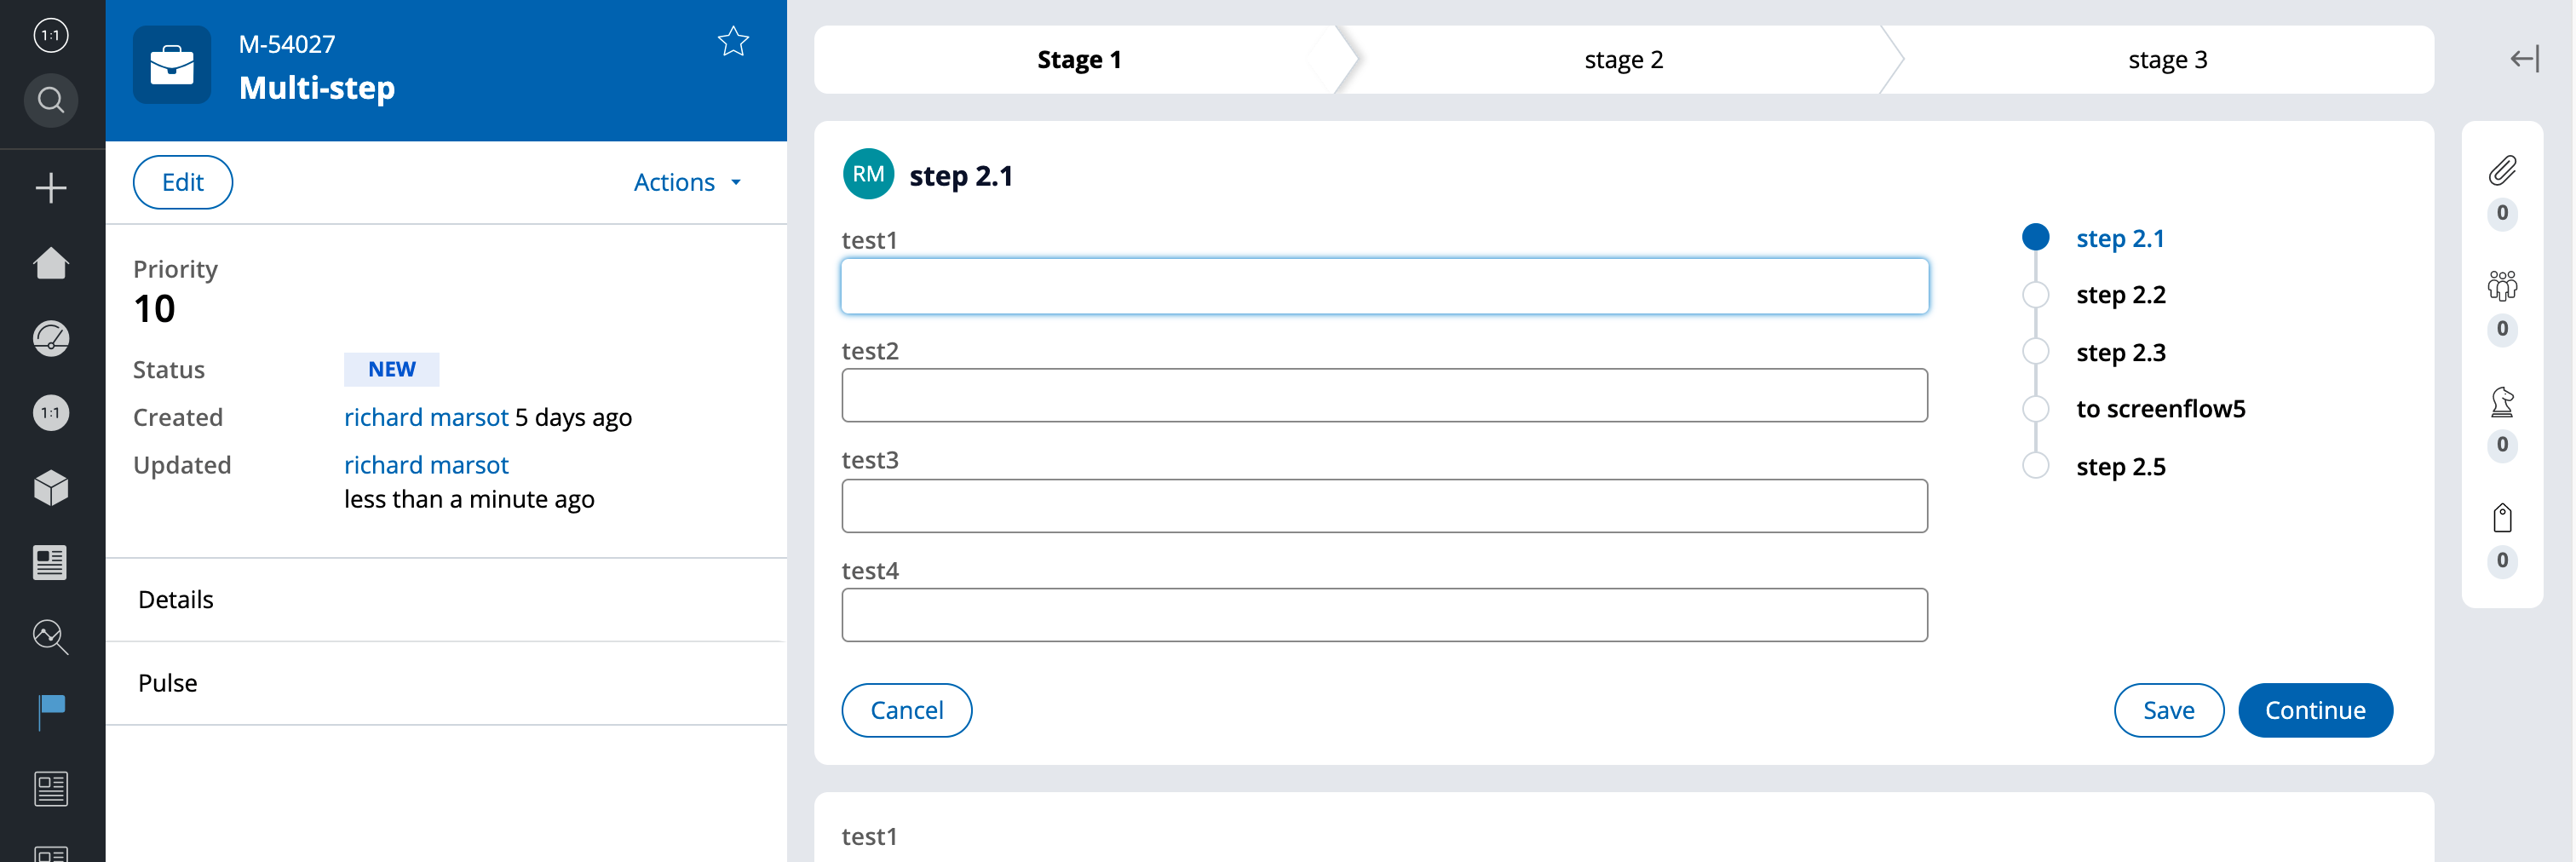Open the dashboard gauge icon
2576x862 pixels.
click(x=50, y=338)
